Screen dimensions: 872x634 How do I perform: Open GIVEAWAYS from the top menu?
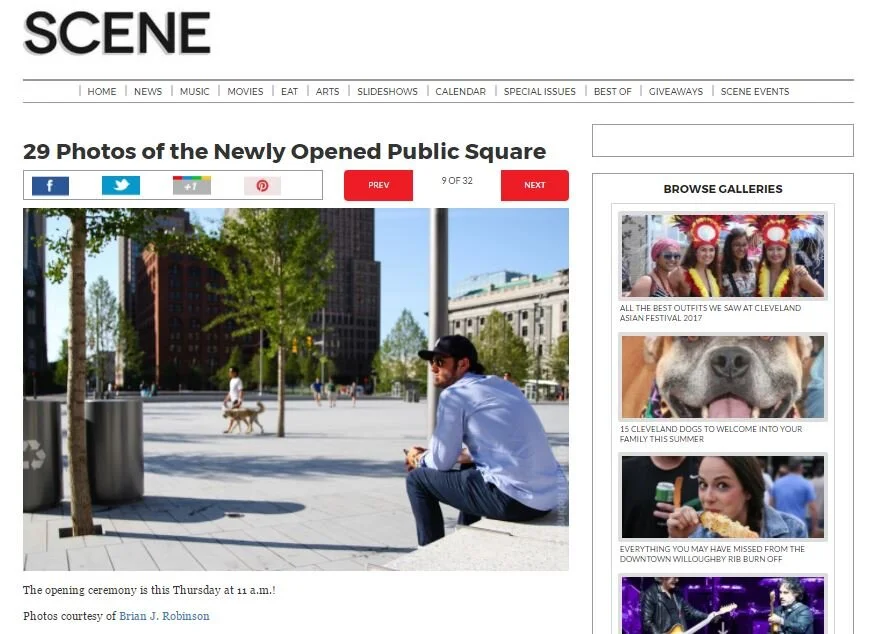tap(676, 91)
